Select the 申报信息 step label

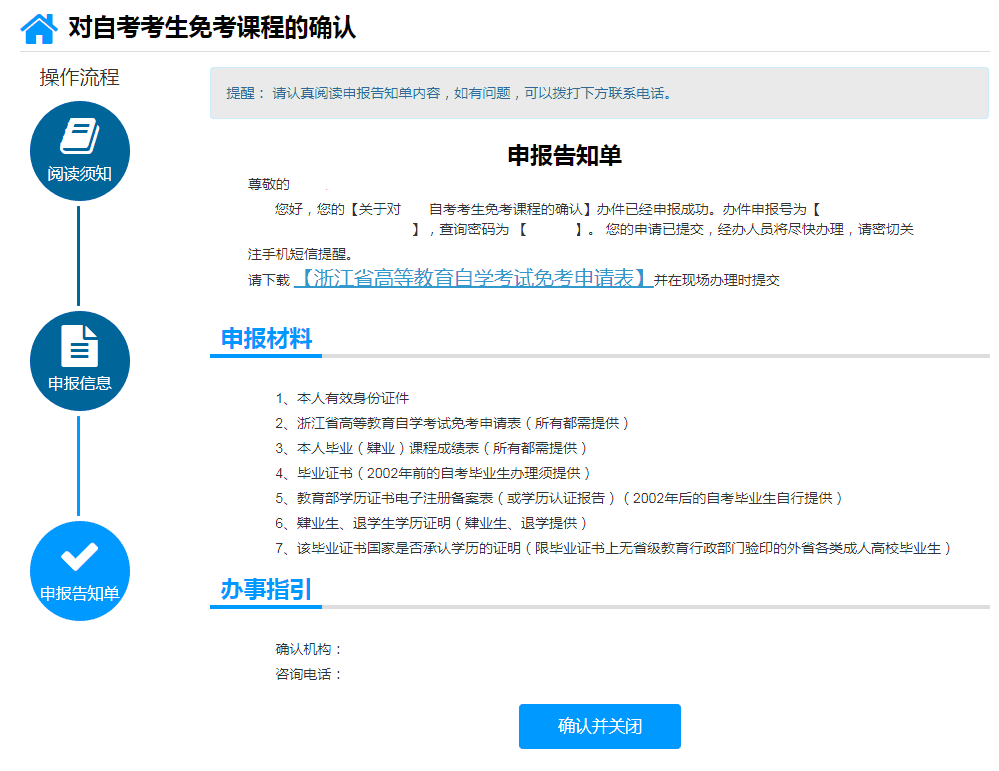point(80,383)
